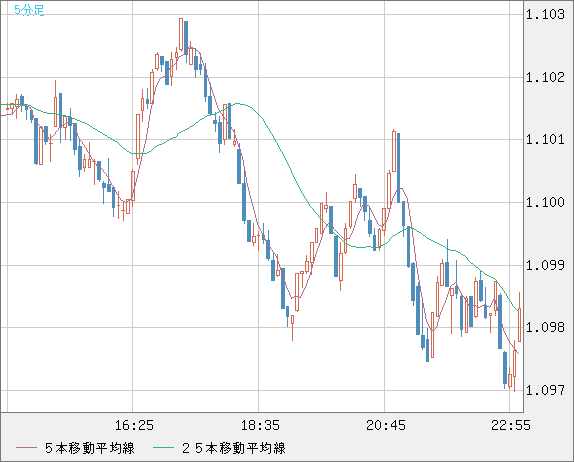Click the 18:35 time axis label

(260, 425)
